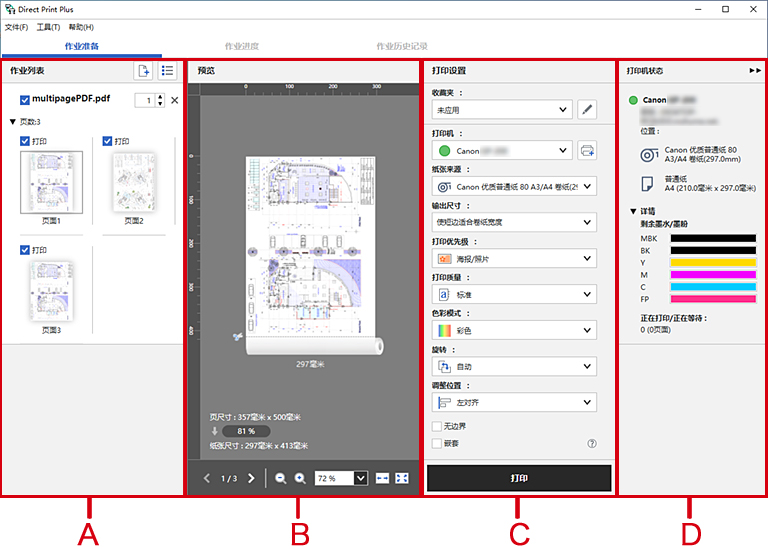The height and width of the screenshot is (549, 768).
Task: Switch to the 作业历史记录 tab
Action: (x=402, y=46)
